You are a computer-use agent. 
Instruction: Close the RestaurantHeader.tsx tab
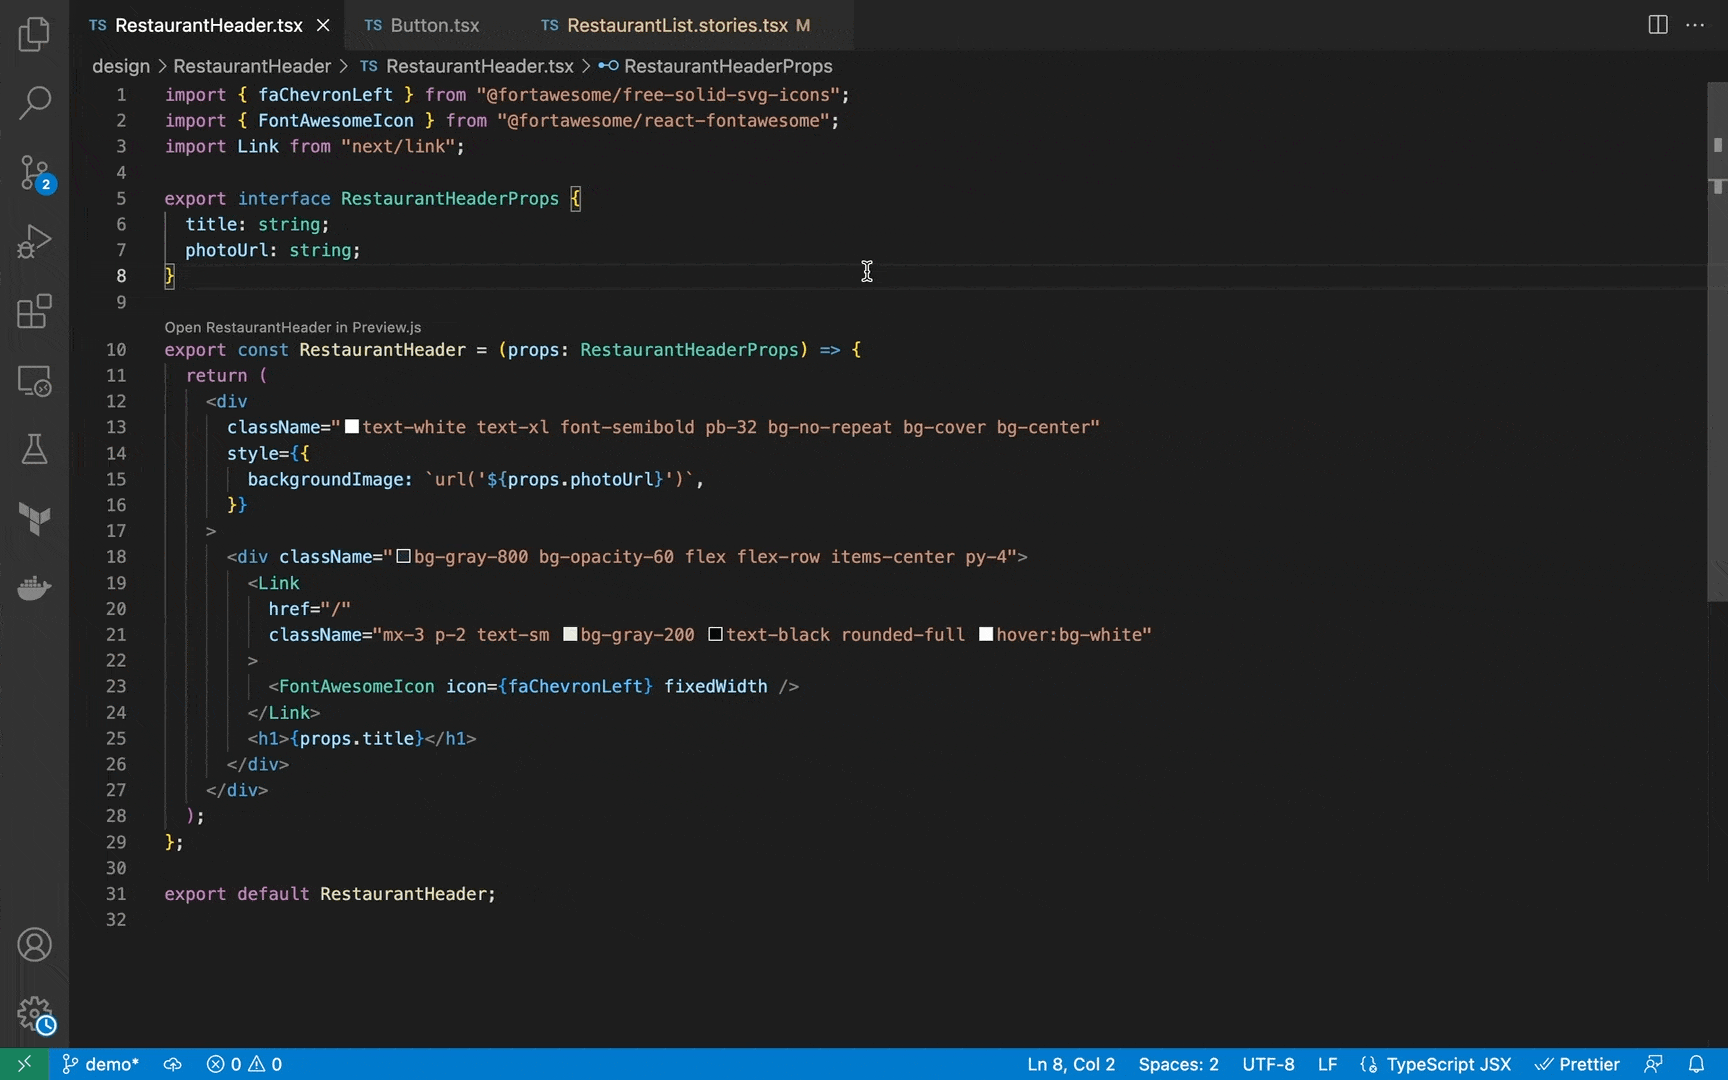tap(323, 25)
